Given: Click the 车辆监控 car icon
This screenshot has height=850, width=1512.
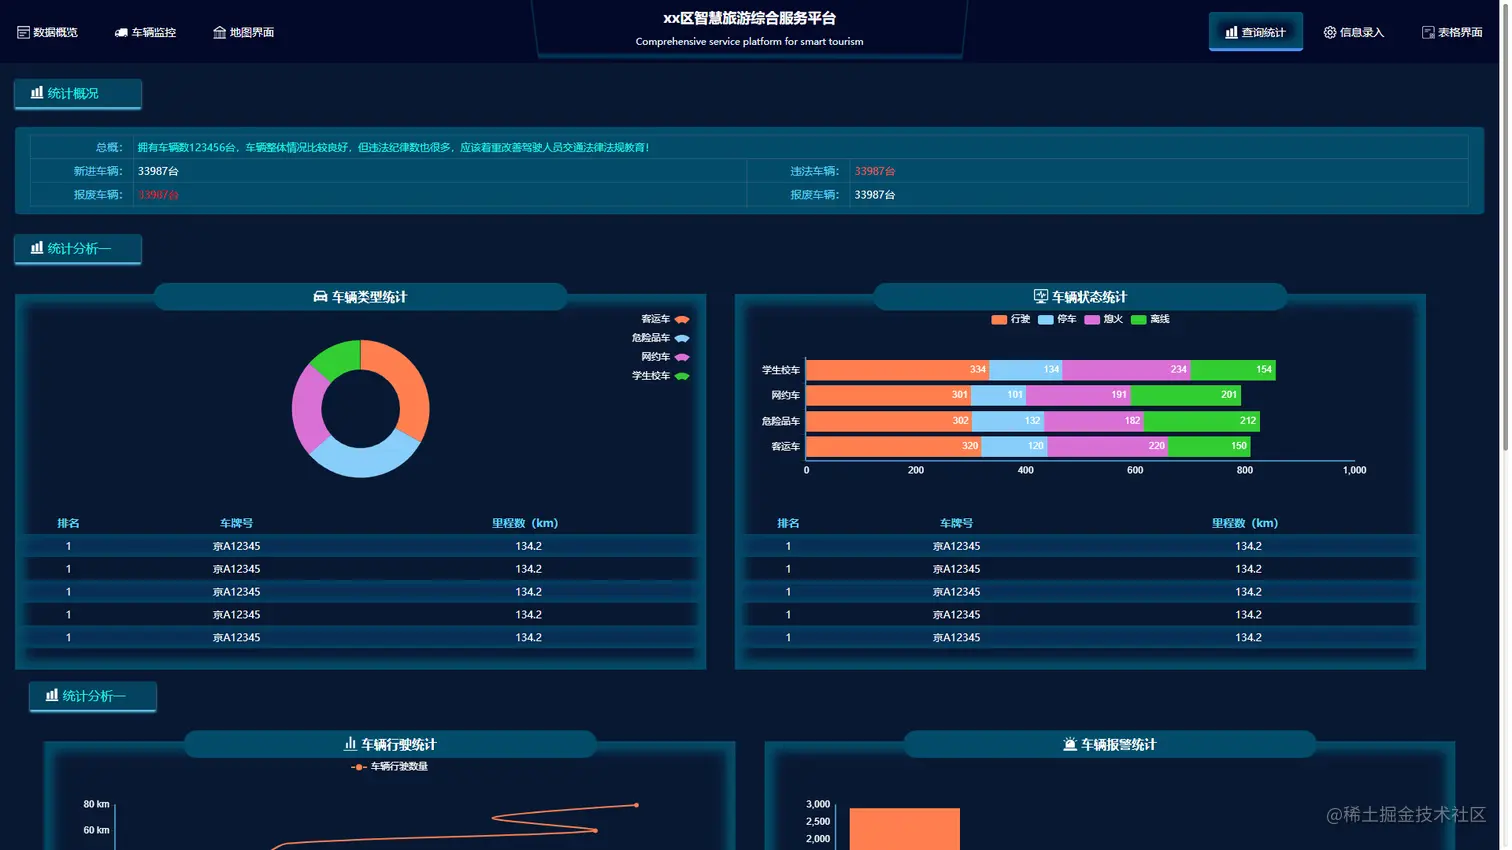Looking at the screenshot, I should [121, 32].
